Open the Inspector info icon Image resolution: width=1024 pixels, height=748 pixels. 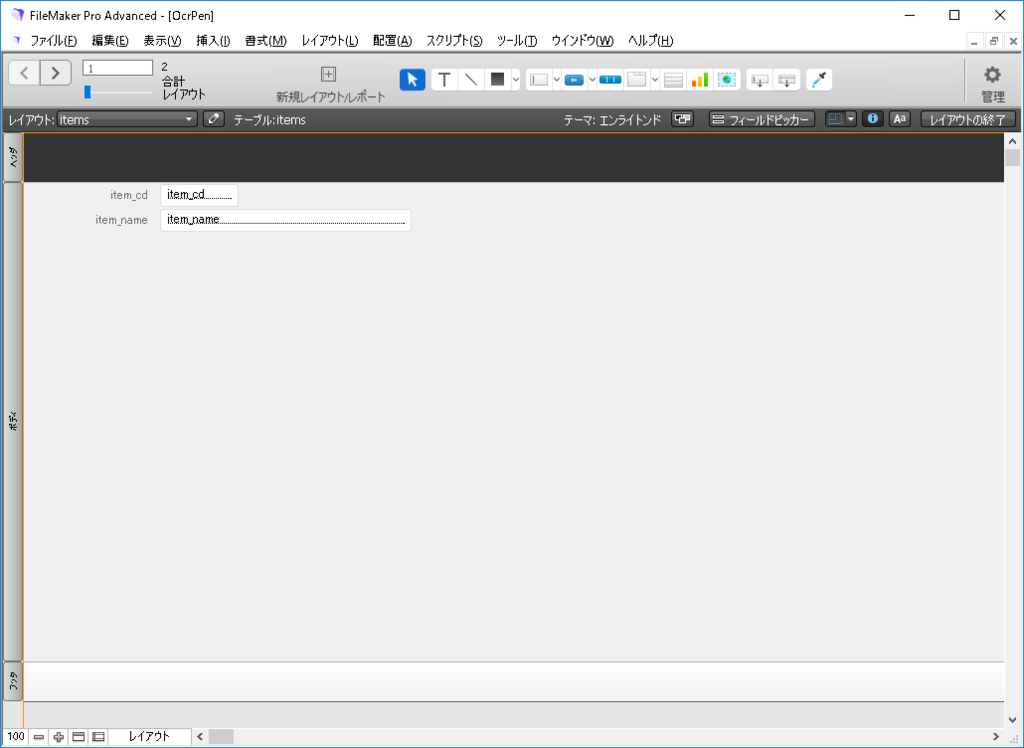(x=872, y=119)
